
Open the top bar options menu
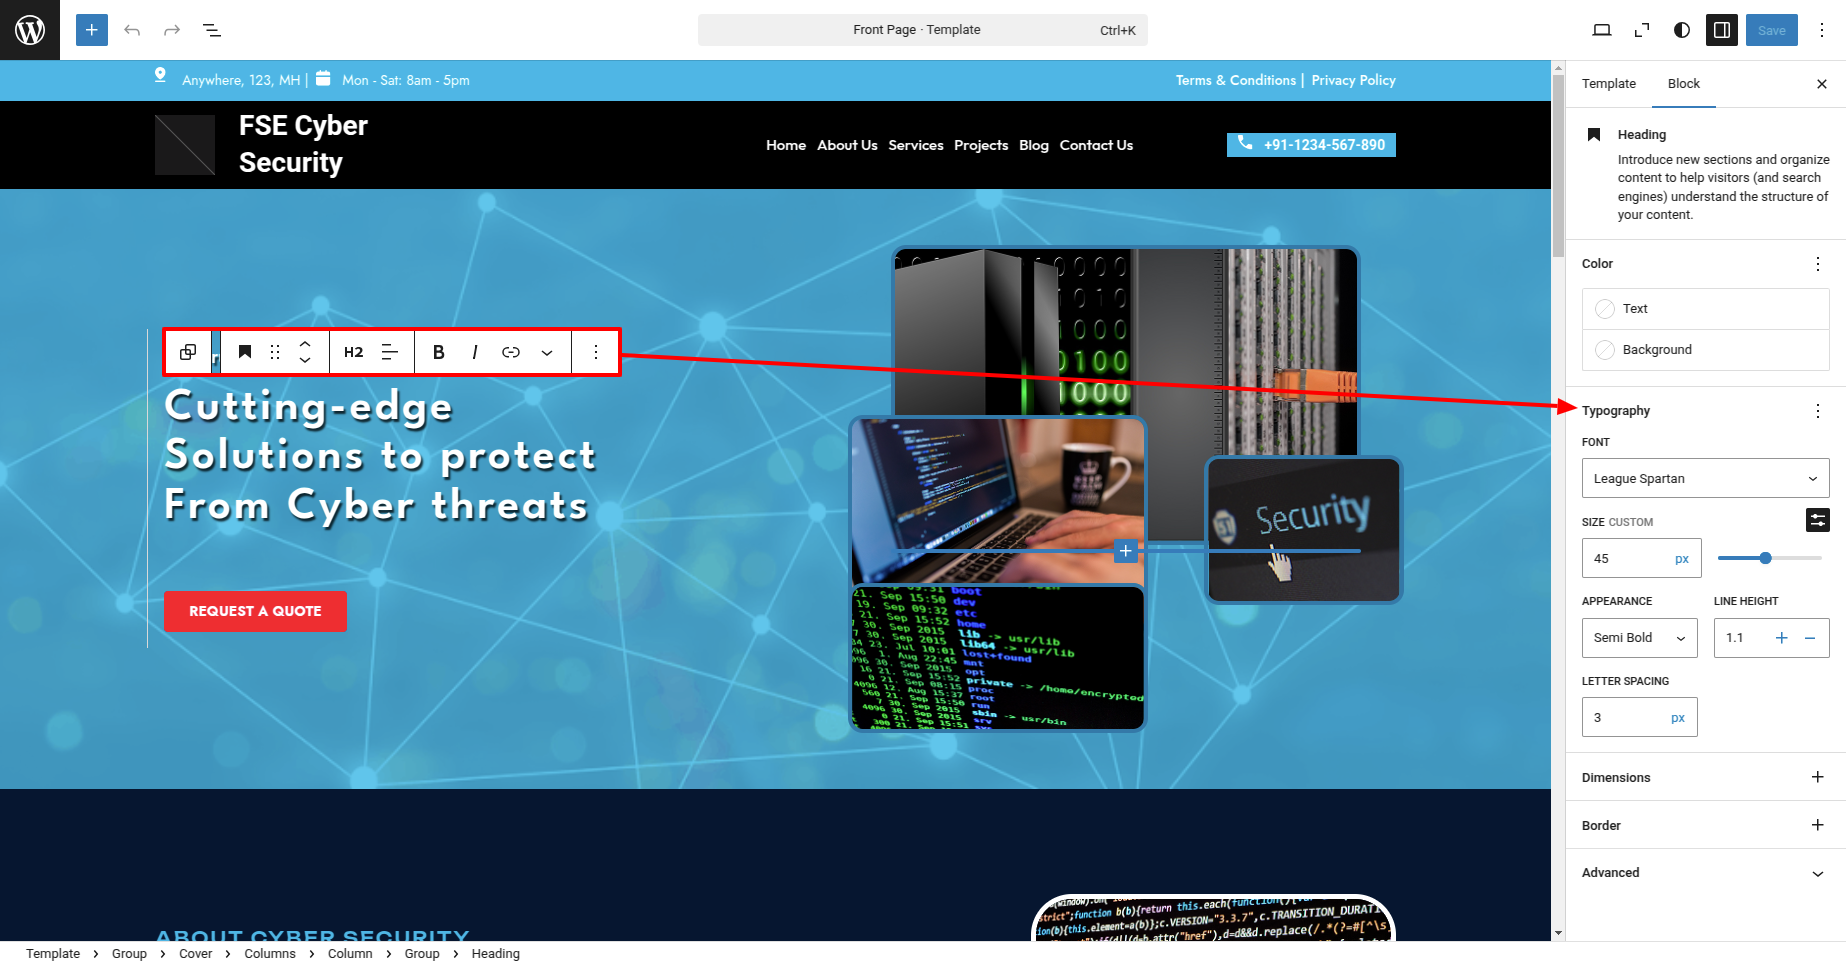1822,30
